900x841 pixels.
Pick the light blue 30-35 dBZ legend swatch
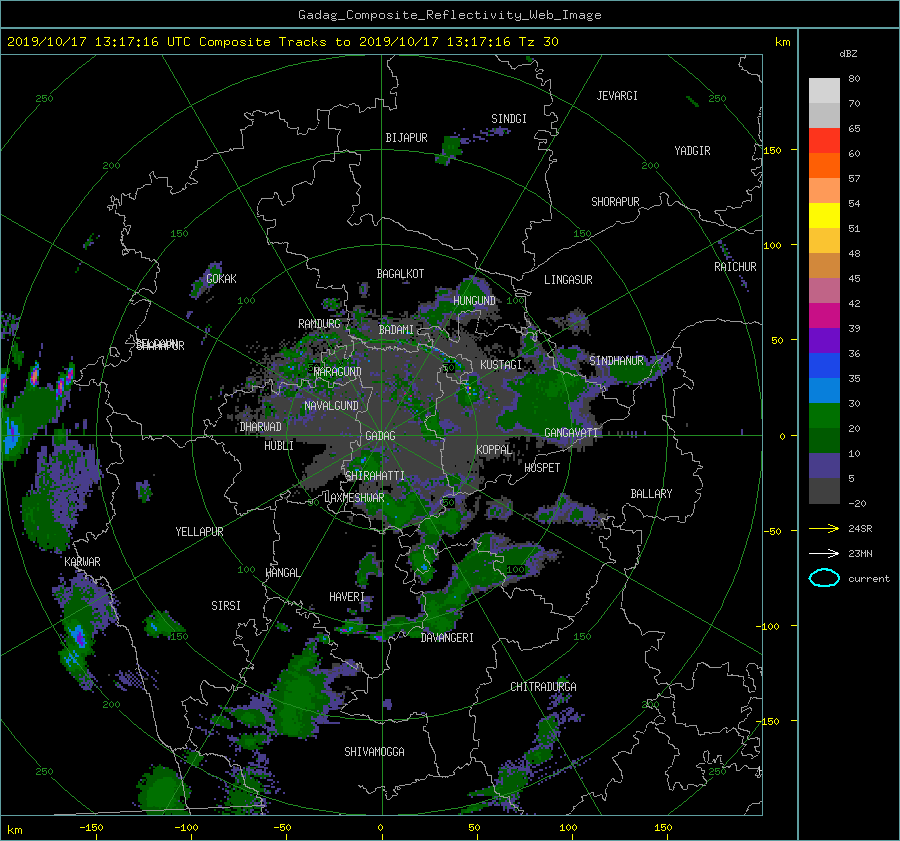point(824,391)
